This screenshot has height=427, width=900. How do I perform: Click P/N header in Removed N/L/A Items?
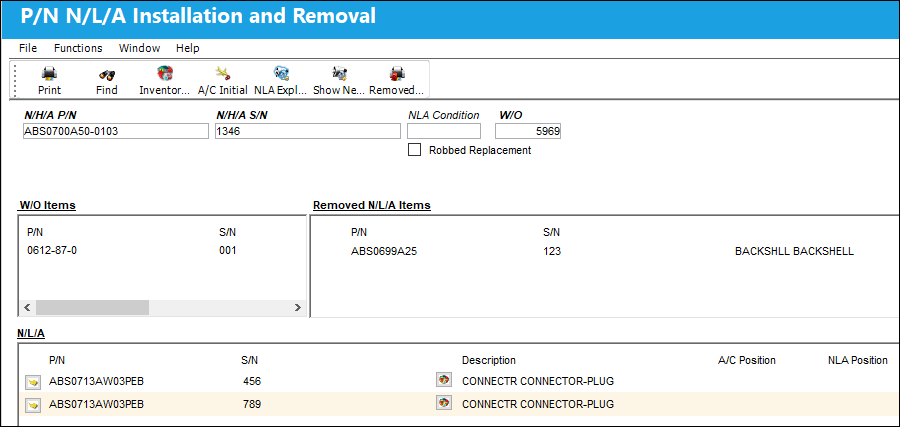[359, 232]
